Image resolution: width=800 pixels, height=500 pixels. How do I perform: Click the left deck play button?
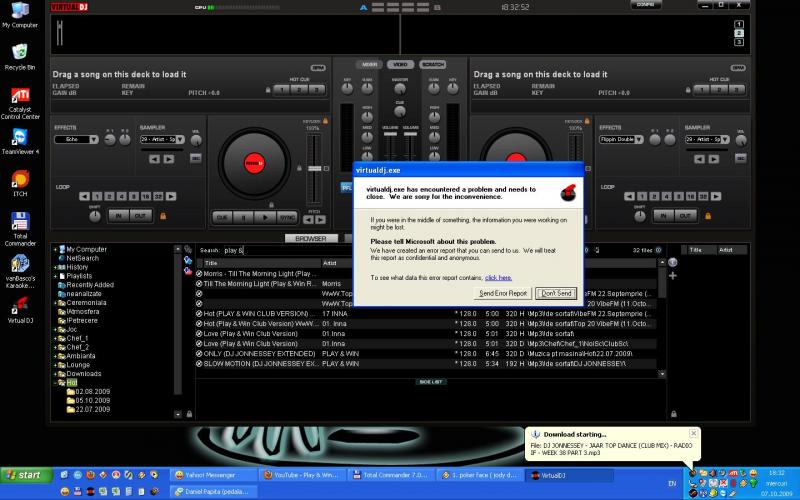tap(265, 217)
